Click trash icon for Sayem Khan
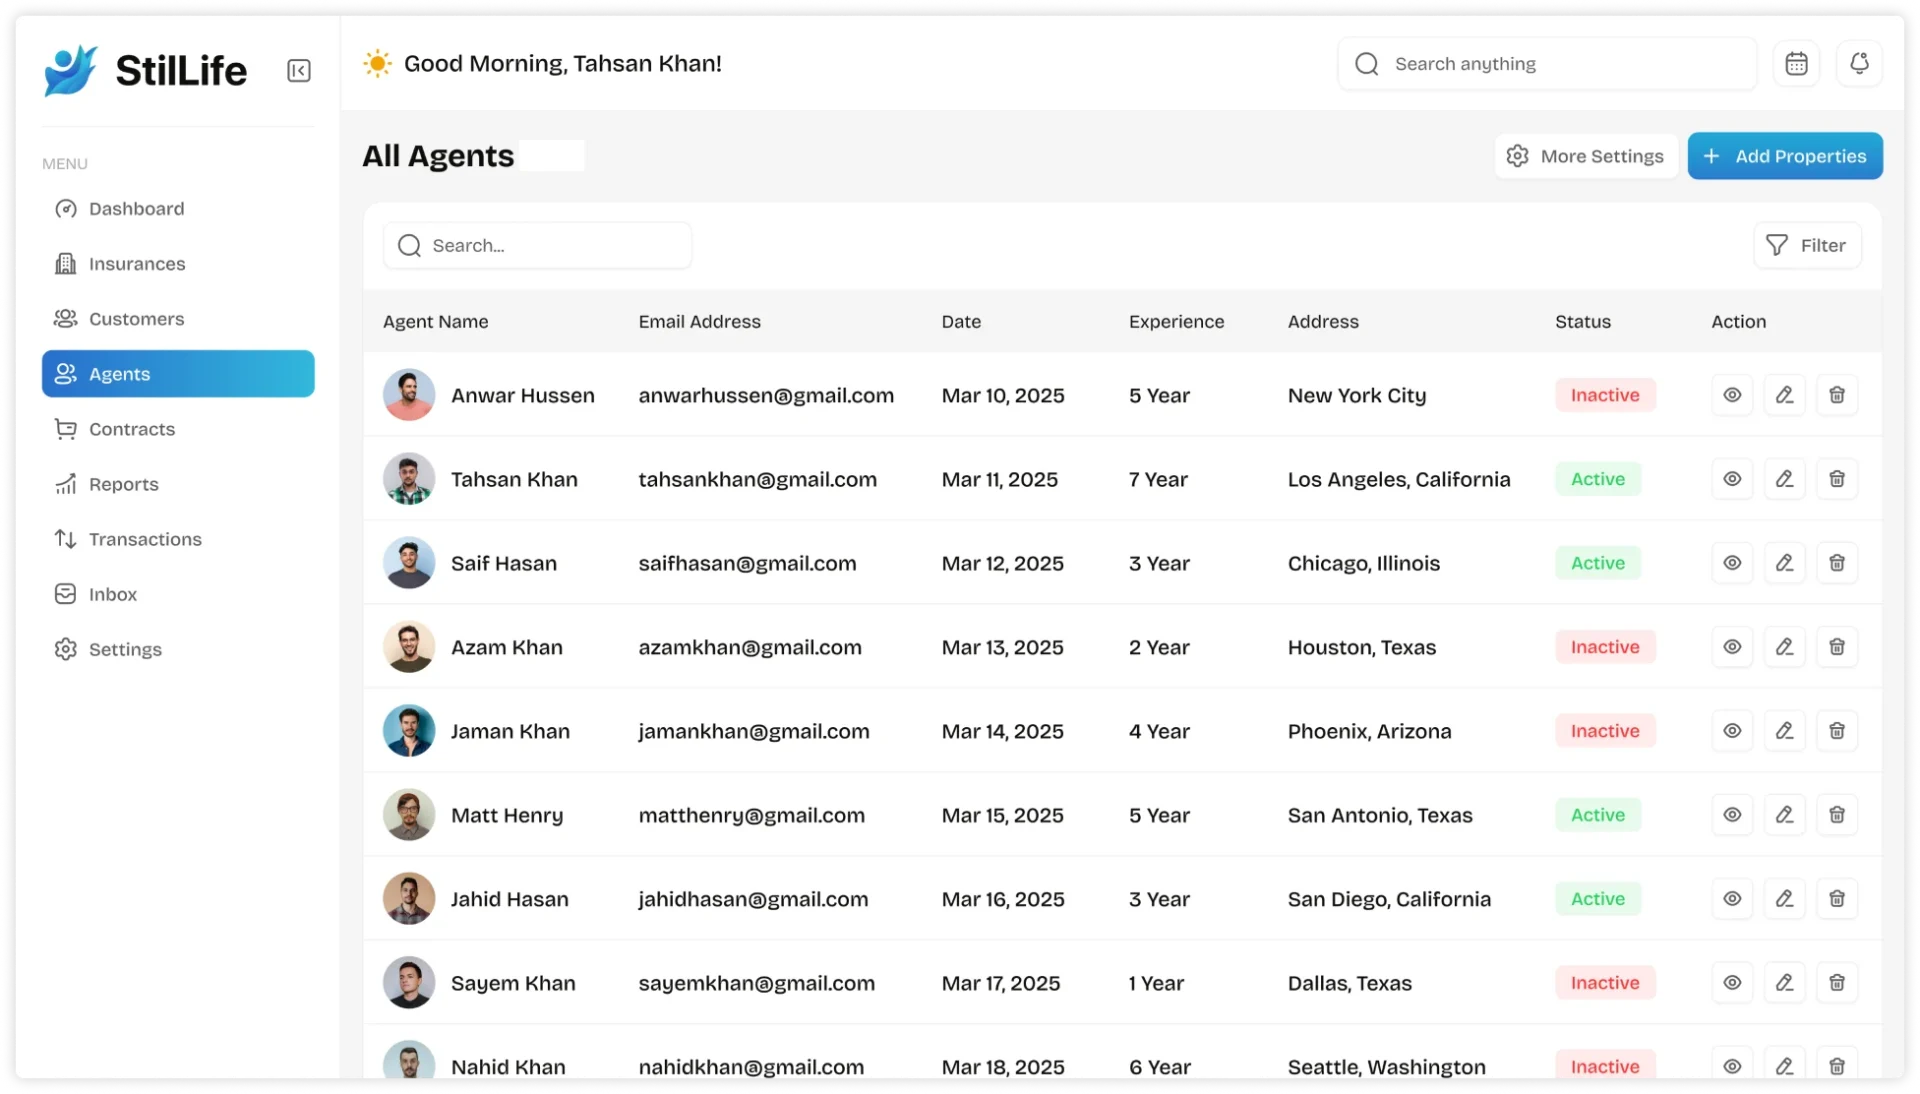The image size is (1920, 1094). tap(1837, 983)
